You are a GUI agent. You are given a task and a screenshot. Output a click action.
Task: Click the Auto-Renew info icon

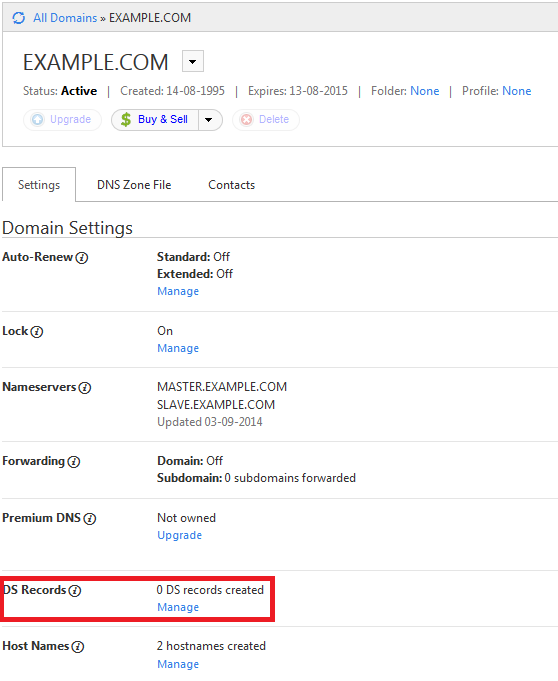click(x=82, y=258)
